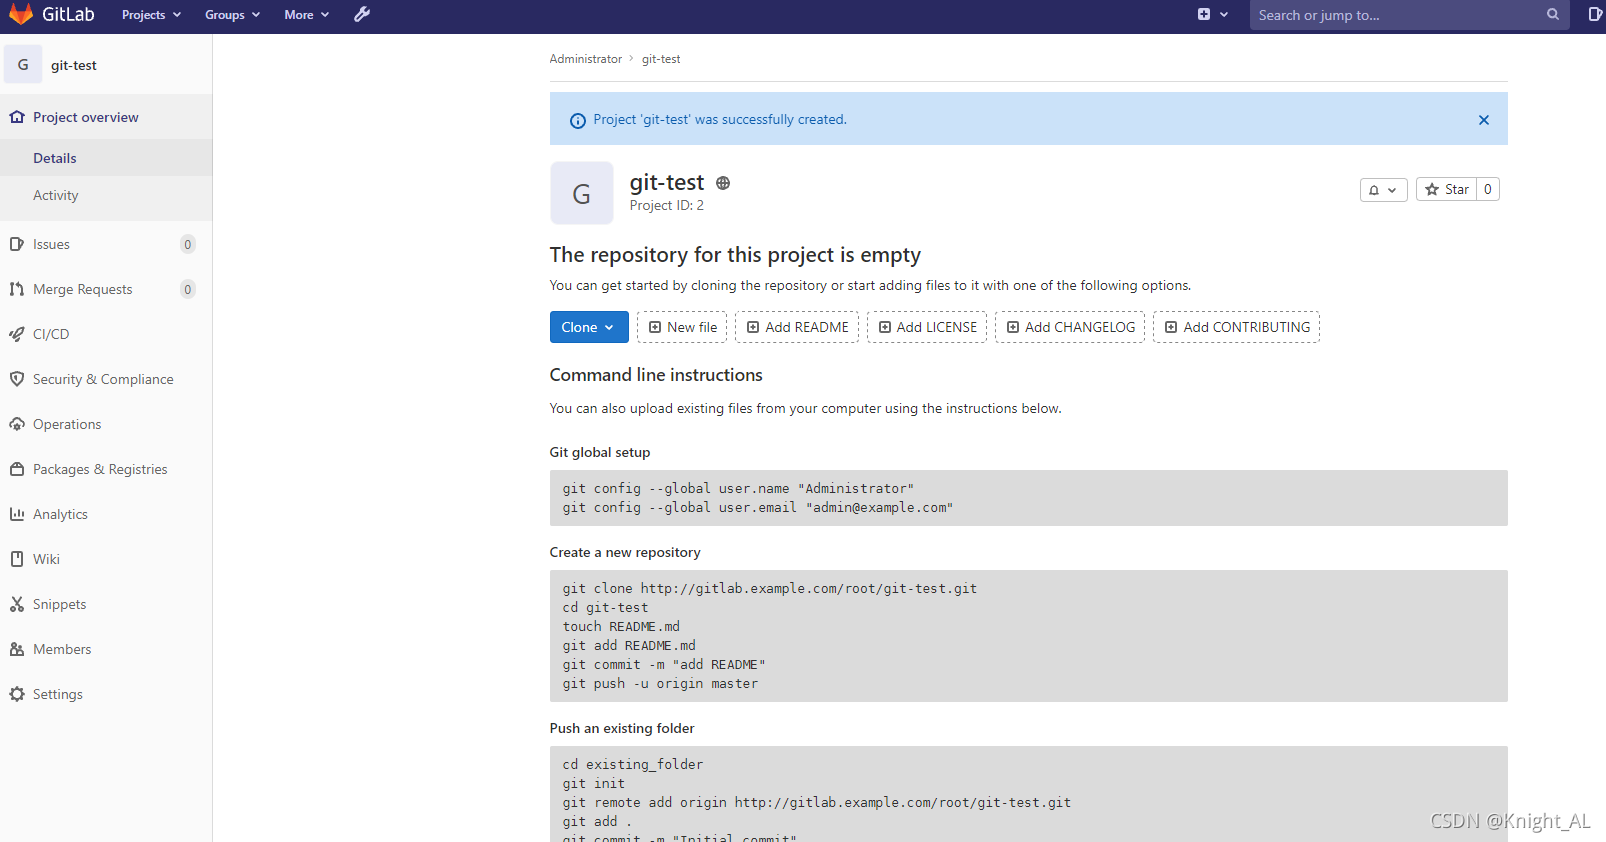Viewport: 1606px width, 842px height.
Task: Click the search magnifier icon
Action: (1553, 14)
